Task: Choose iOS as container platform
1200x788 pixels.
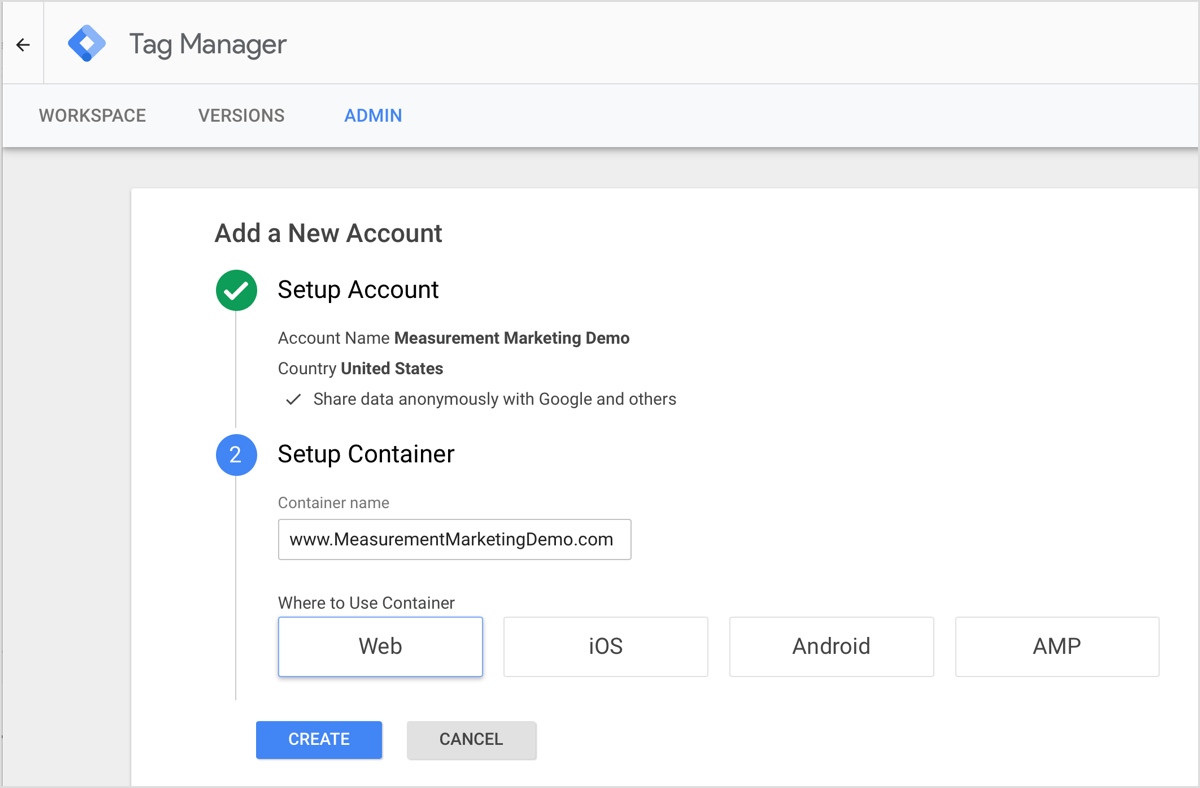Action: coord(605,647)
